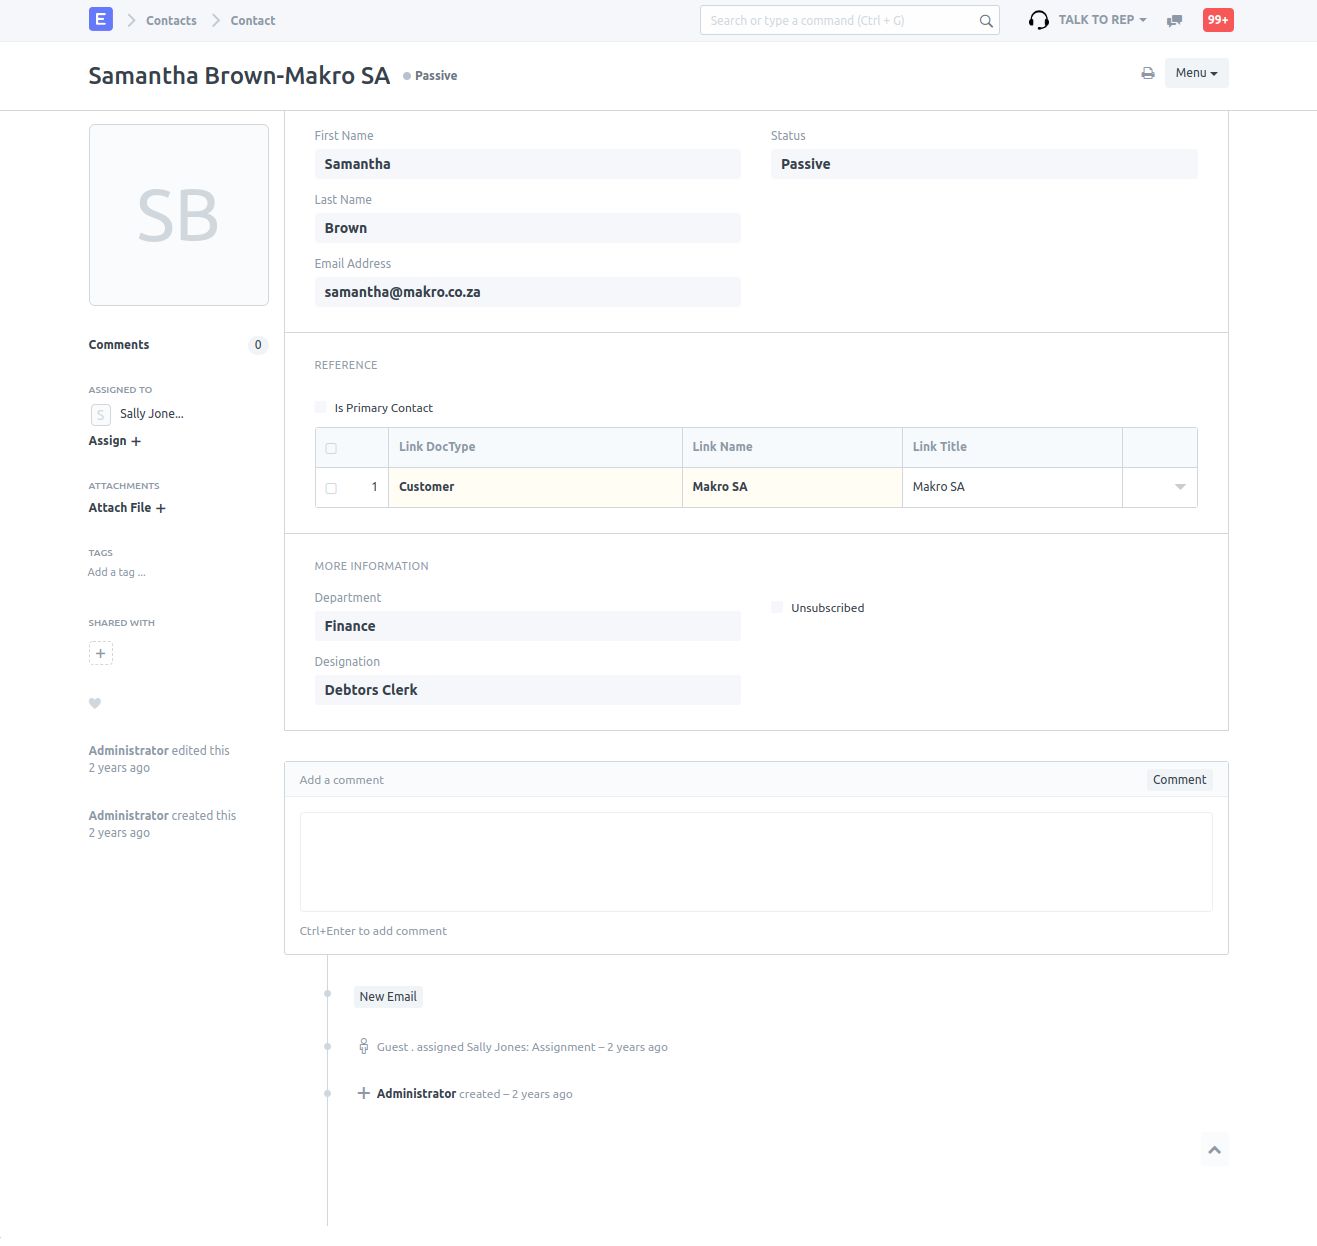Click the heart like icon
The width and height of the screenshot is (1317, 1246).
pos(95,703)
